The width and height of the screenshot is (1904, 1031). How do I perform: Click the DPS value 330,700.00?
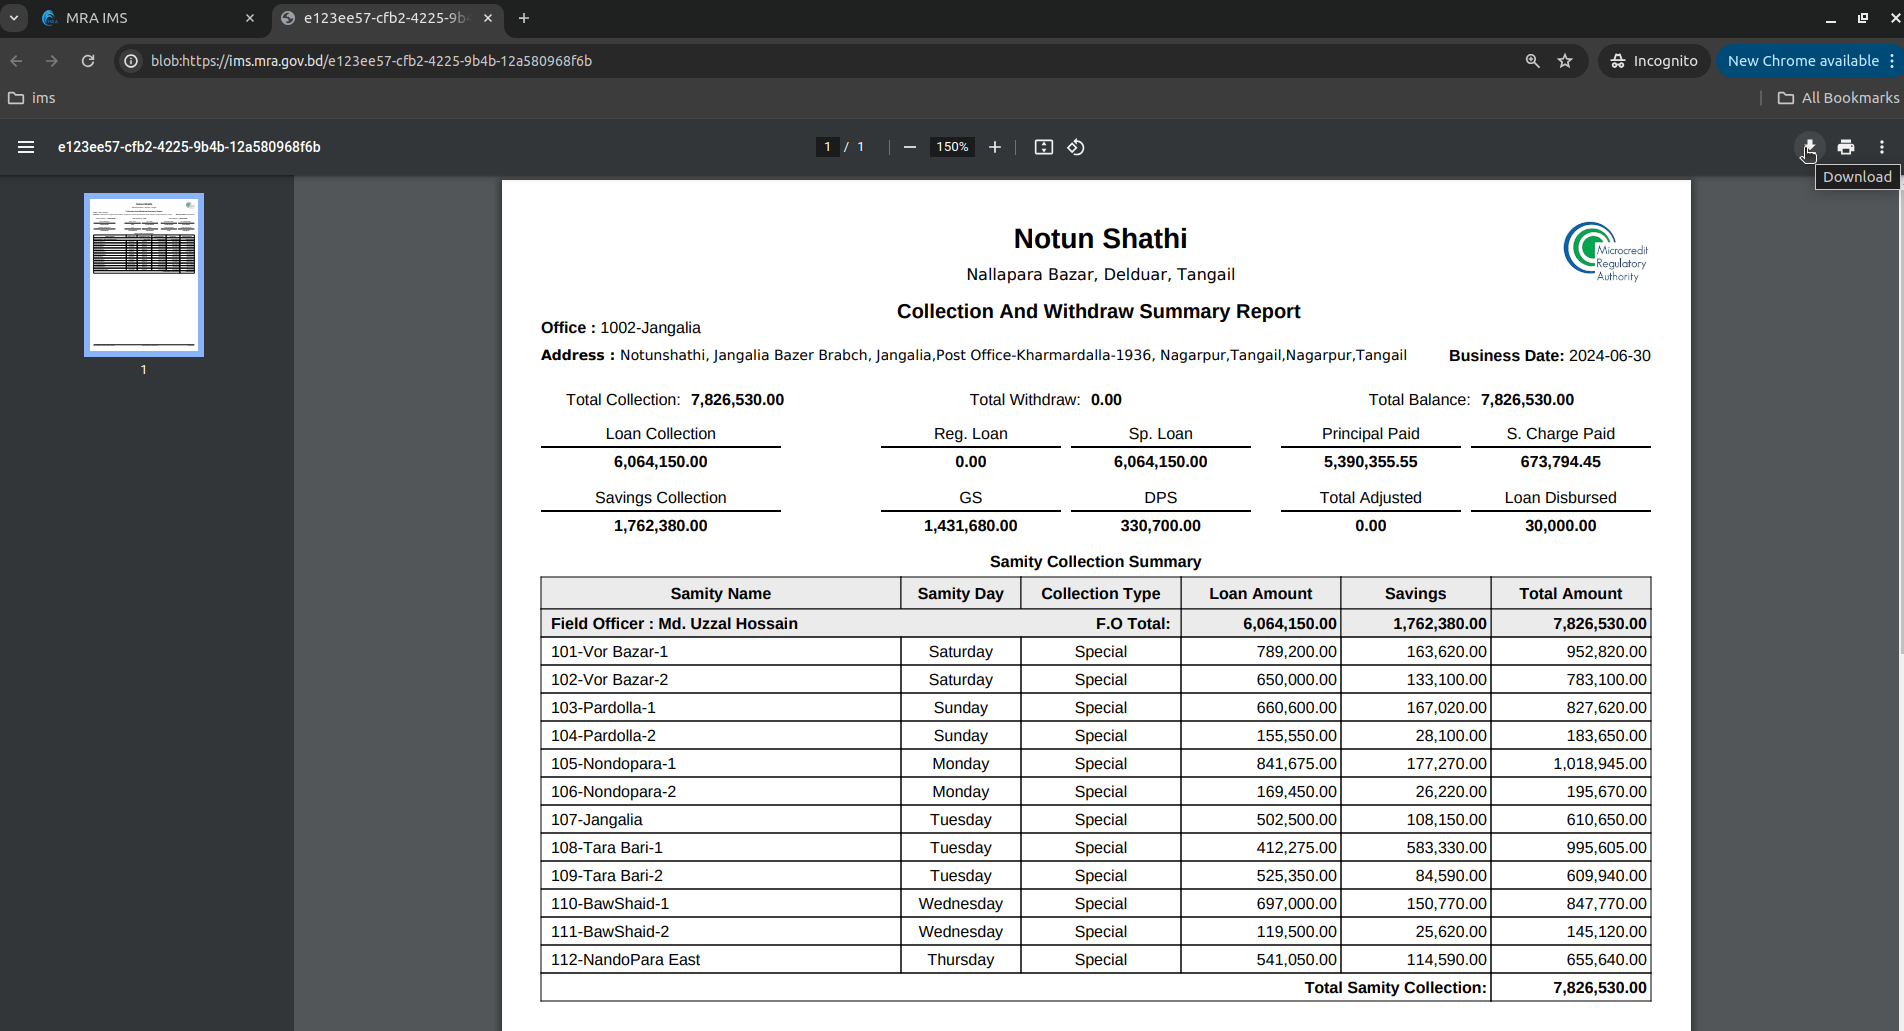click(1160, 525)
